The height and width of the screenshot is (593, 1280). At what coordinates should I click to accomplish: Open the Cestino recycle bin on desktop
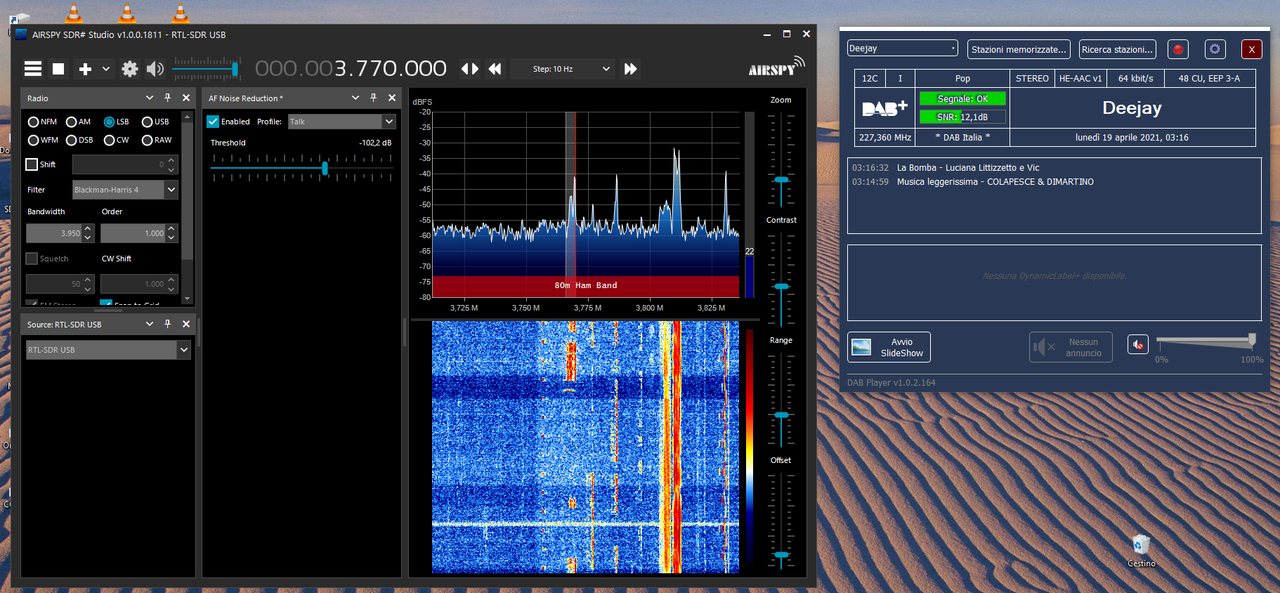point(1141,551)
